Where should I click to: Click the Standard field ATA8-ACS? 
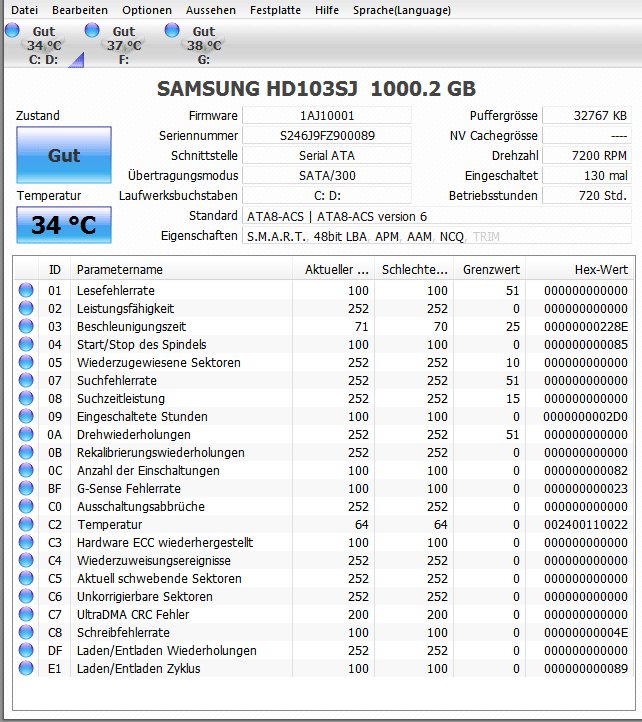tap(437, 216)
